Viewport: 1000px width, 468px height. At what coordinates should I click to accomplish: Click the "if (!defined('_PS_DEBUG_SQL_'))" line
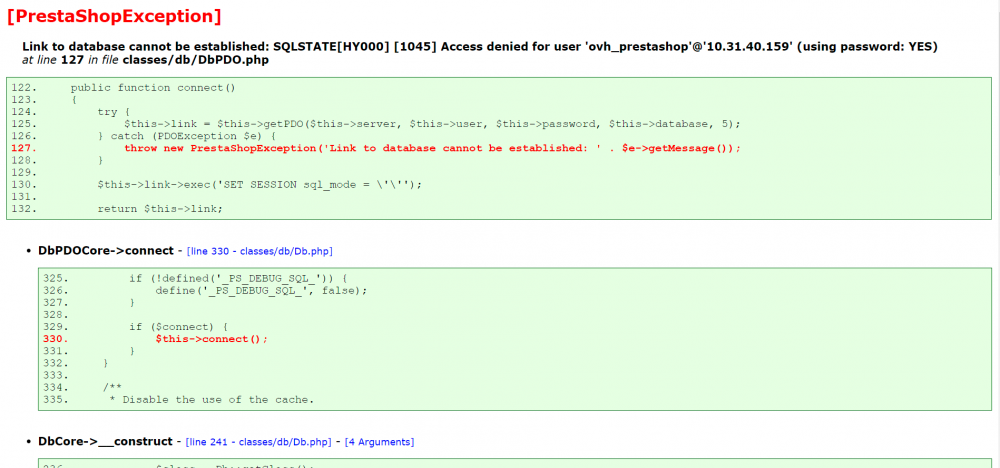click(x=237, y=279)
